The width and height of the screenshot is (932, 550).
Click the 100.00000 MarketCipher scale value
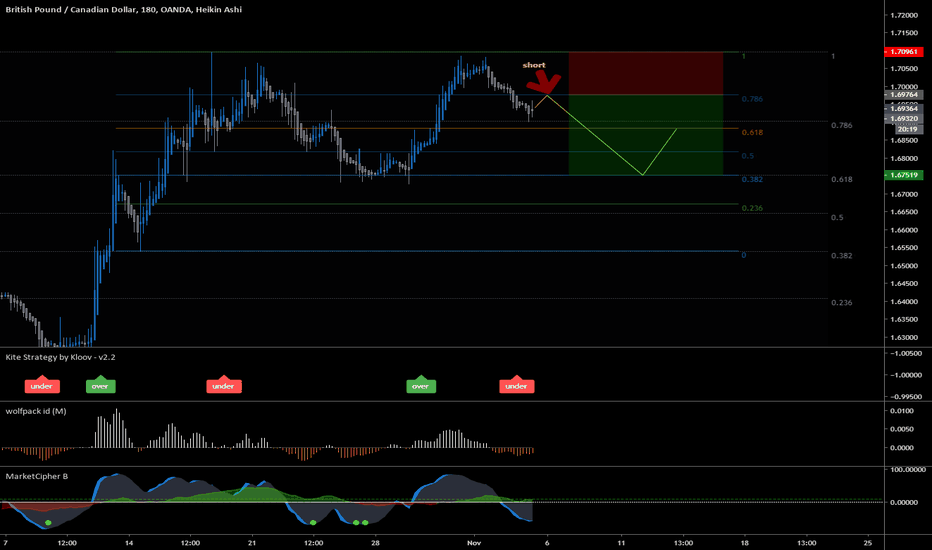pyautogui.click(x=908, y=470)
